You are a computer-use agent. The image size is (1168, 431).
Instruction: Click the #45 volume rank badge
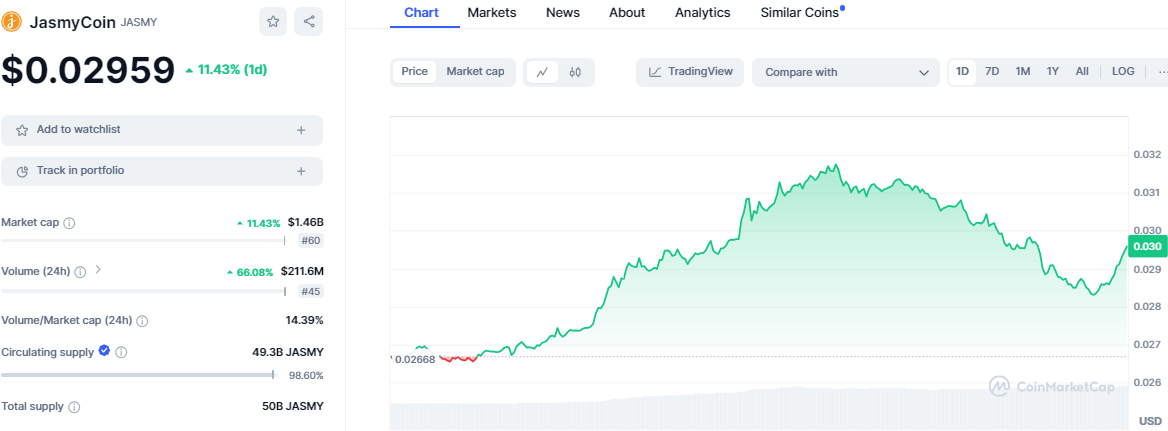click(x=311, y=291)
